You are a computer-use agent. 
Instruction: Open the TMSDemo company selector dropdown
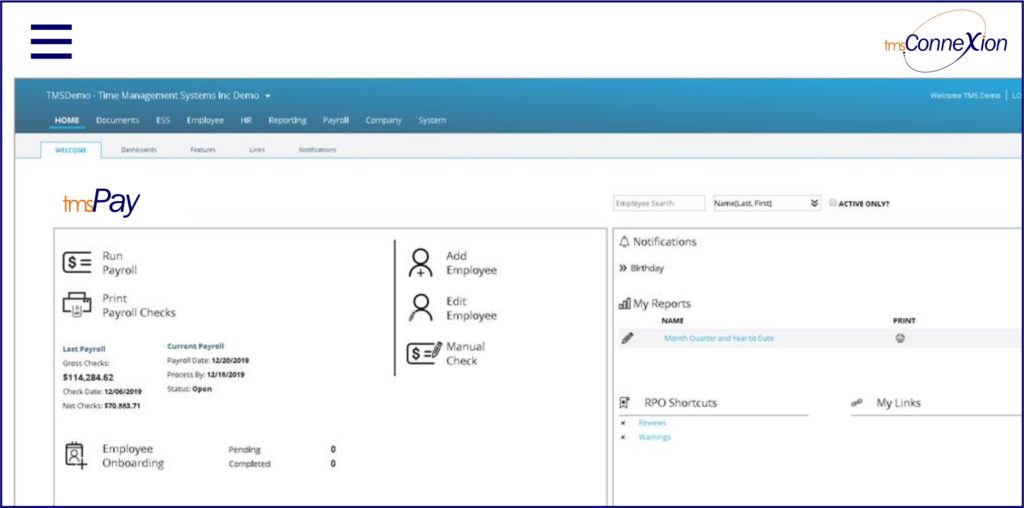coord(158,95)
